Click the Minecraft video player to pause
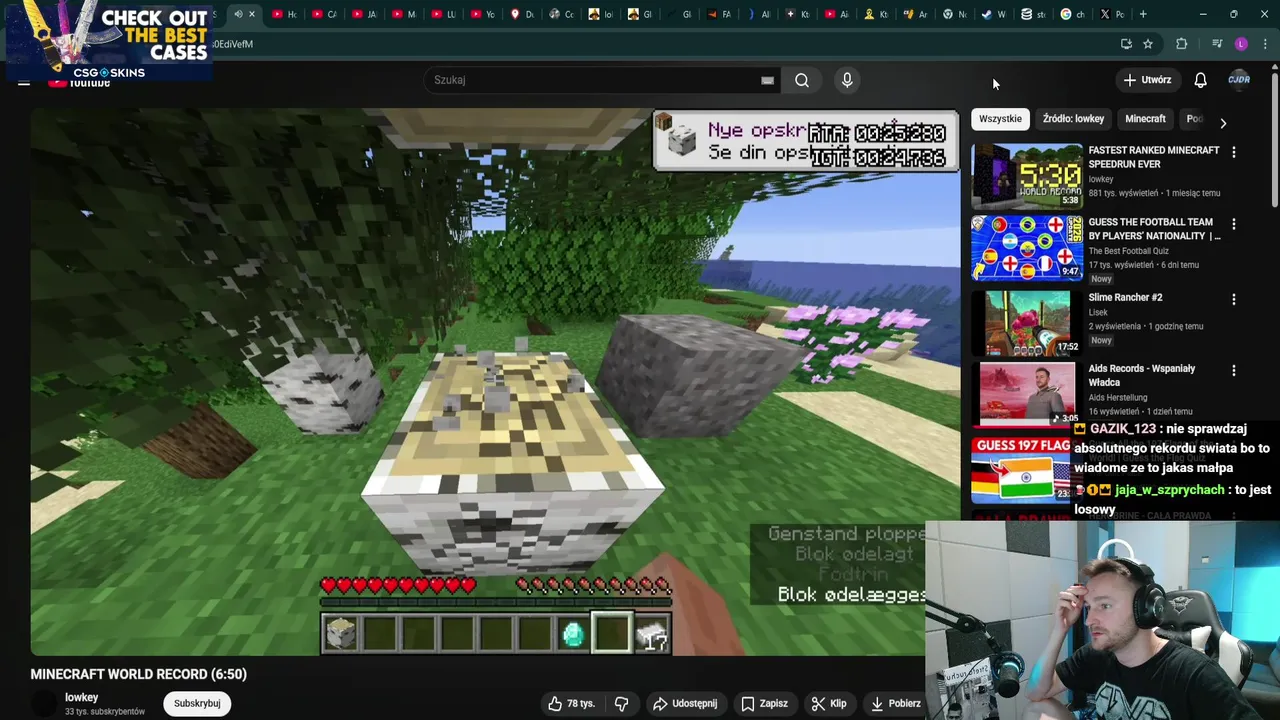The height and width of the screenshot is (720, 1280). click(494, 382)
